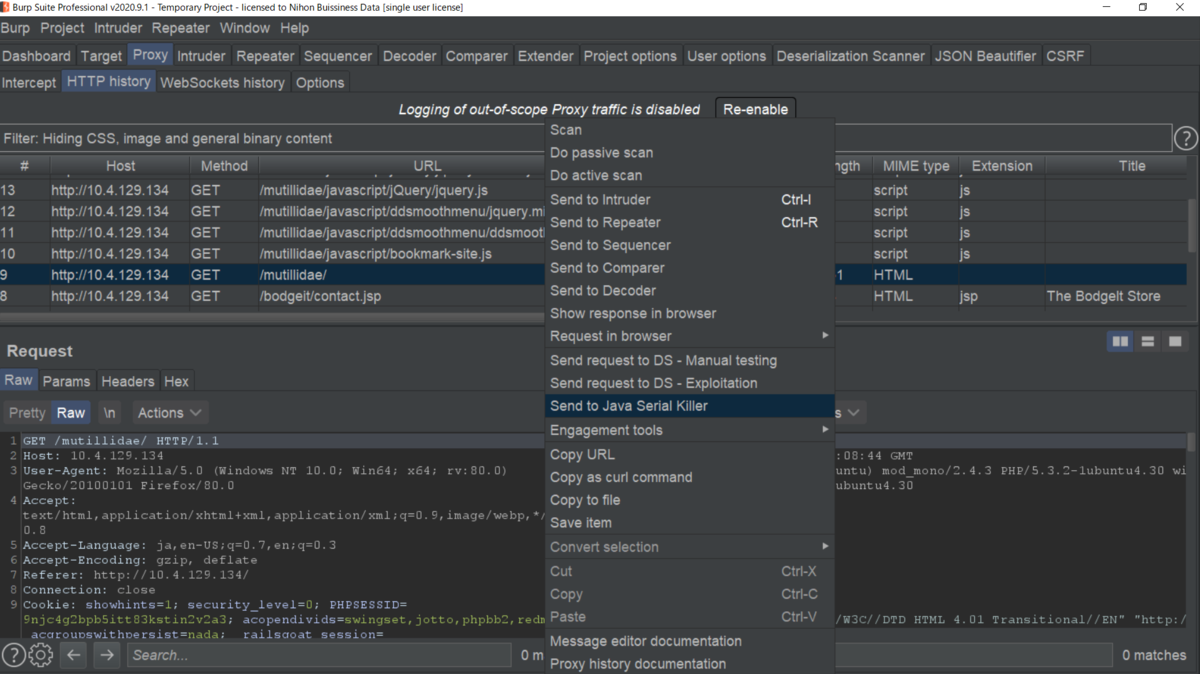Go to next search match arrow
Viewport: 1200px width, 674px height.
pos(107,655)
